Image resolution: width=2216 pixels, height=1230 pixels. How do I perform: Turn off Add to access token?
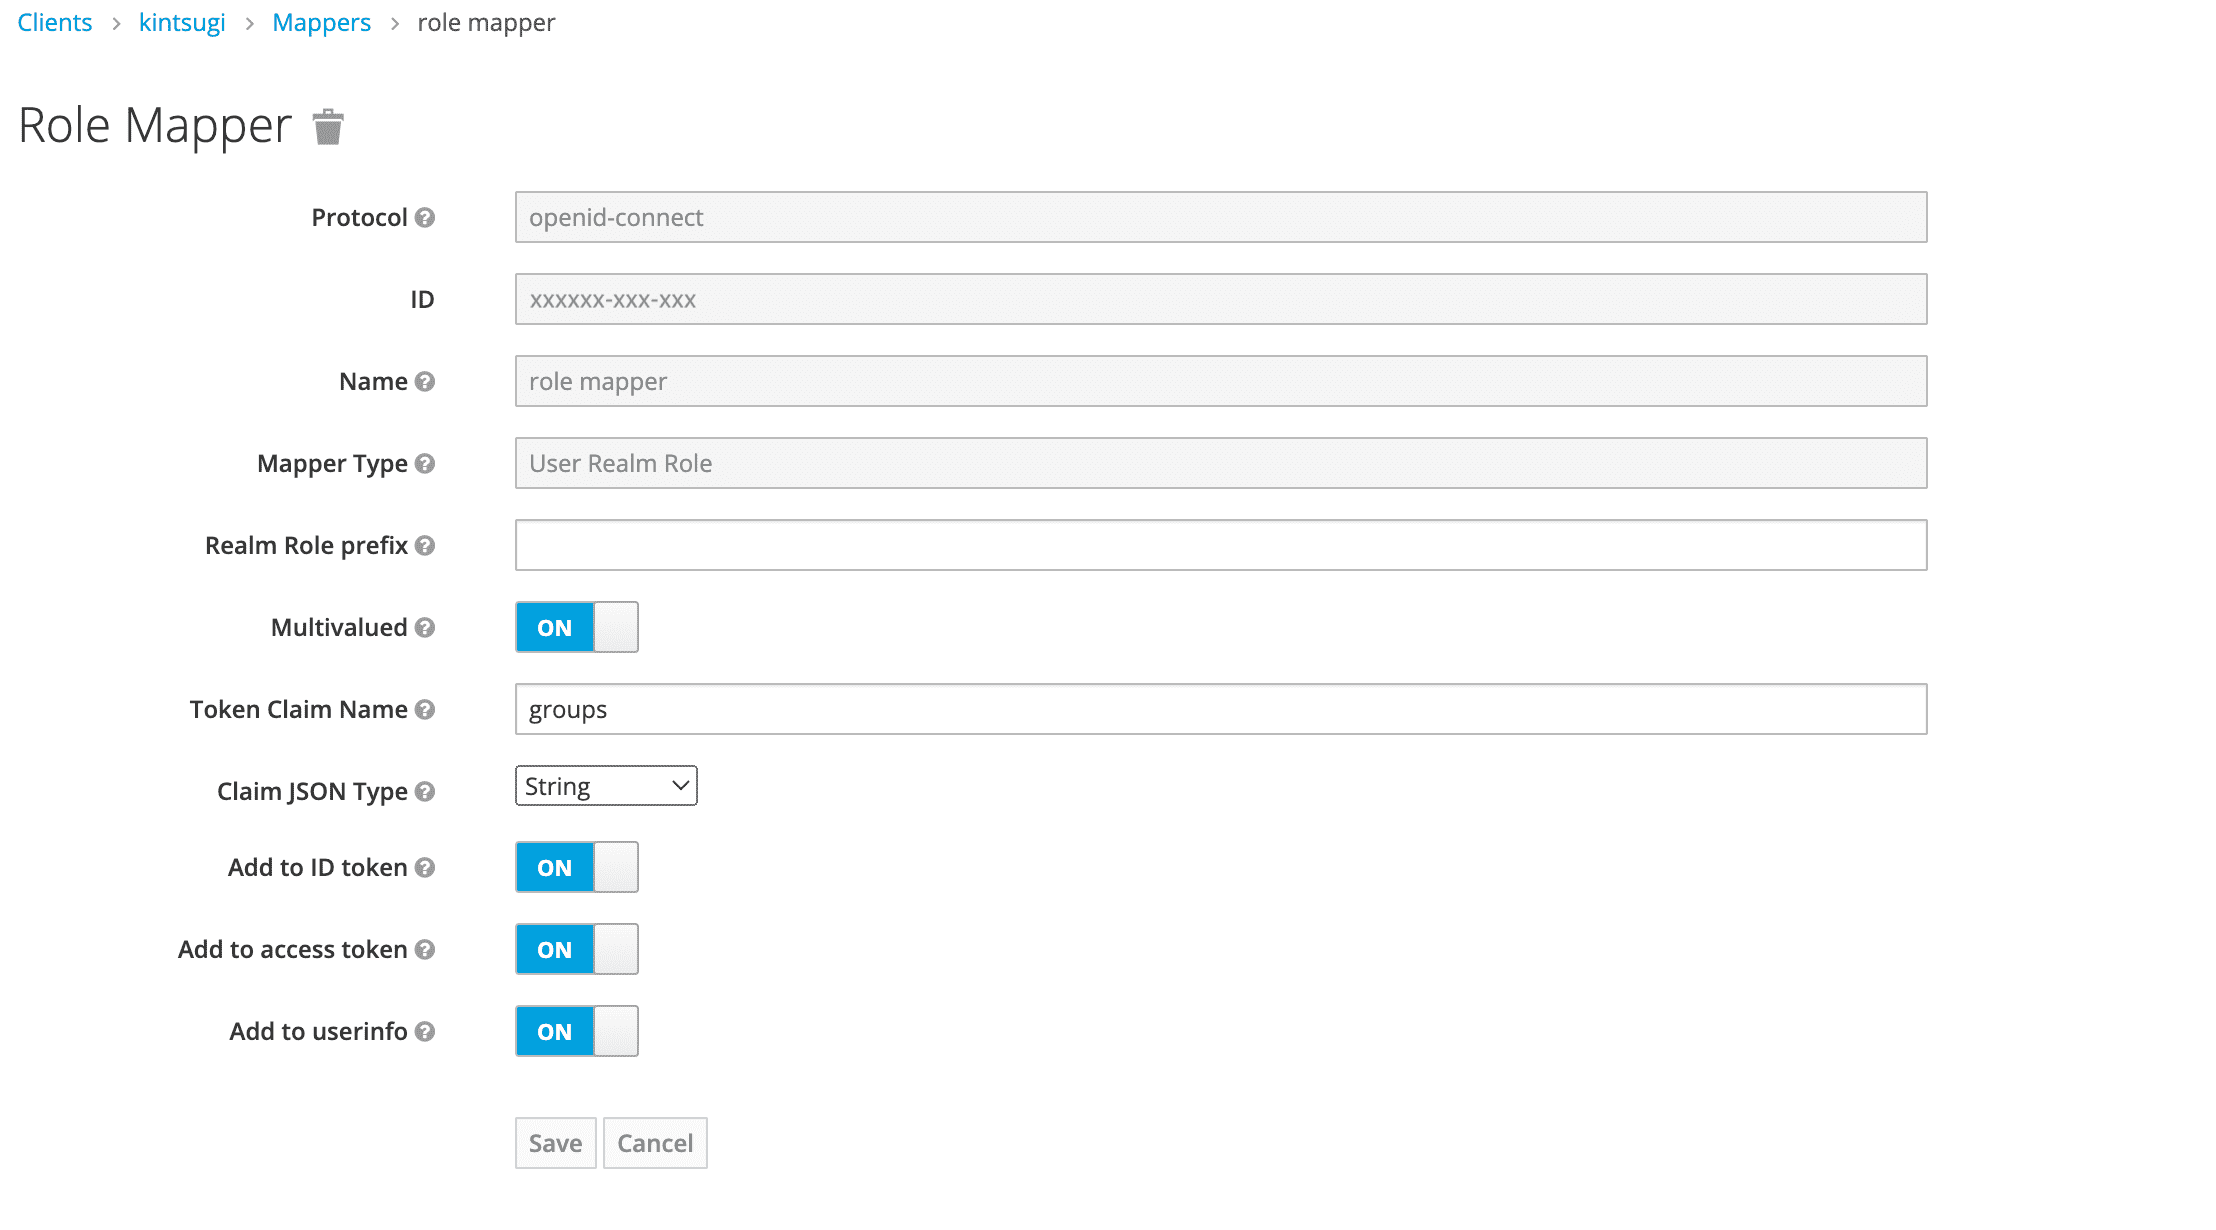pos(576,949)
